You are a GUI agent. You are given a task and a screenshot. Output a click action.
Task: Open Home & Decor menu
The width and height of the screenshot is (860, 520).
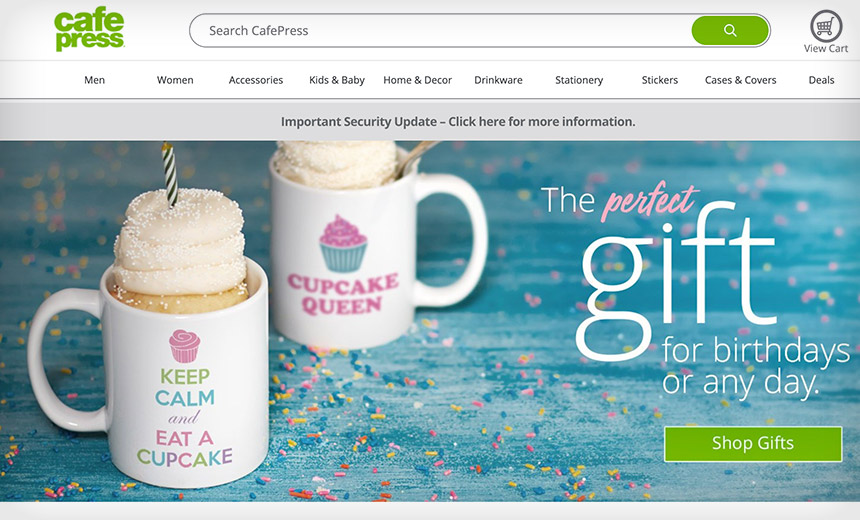417,80
